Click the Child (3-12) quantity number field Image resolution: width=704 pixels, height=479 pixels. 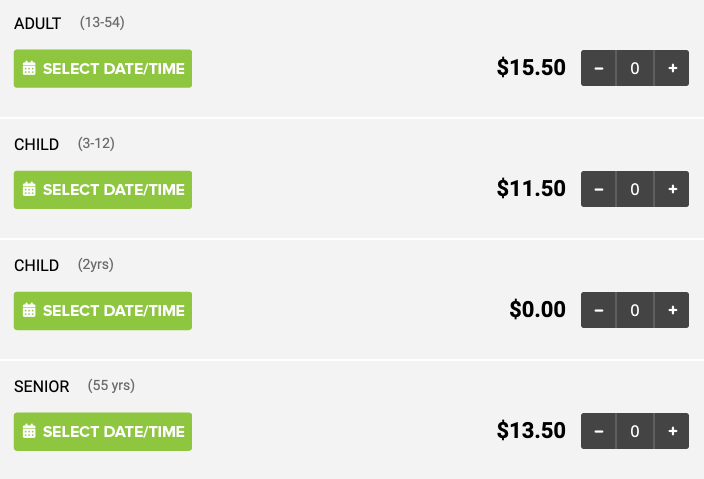pos(635,189)
